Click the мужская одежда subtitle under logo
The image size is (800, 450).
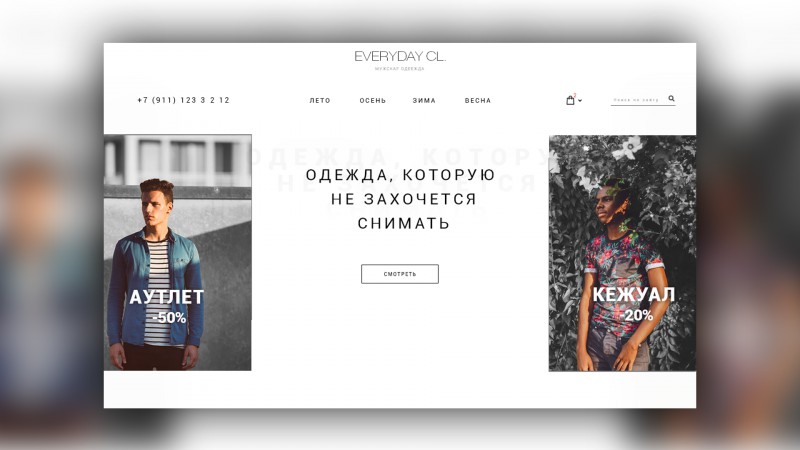(400, 69)
